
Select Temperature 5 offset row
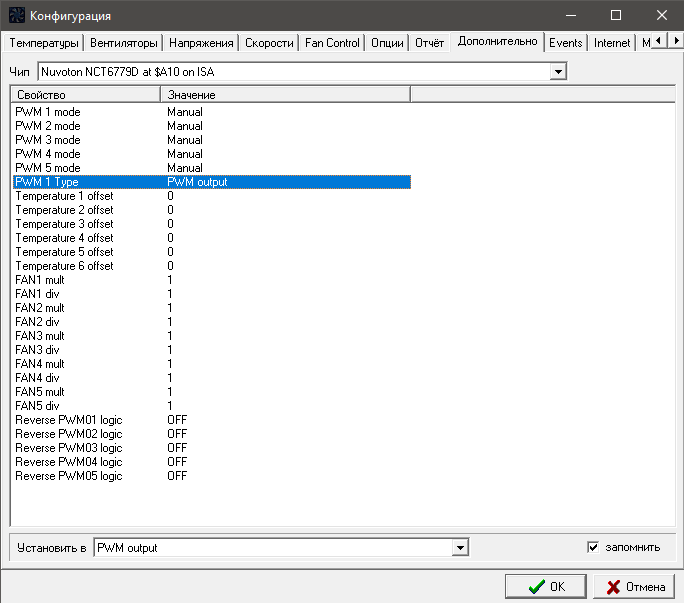[x=212, y=252]
